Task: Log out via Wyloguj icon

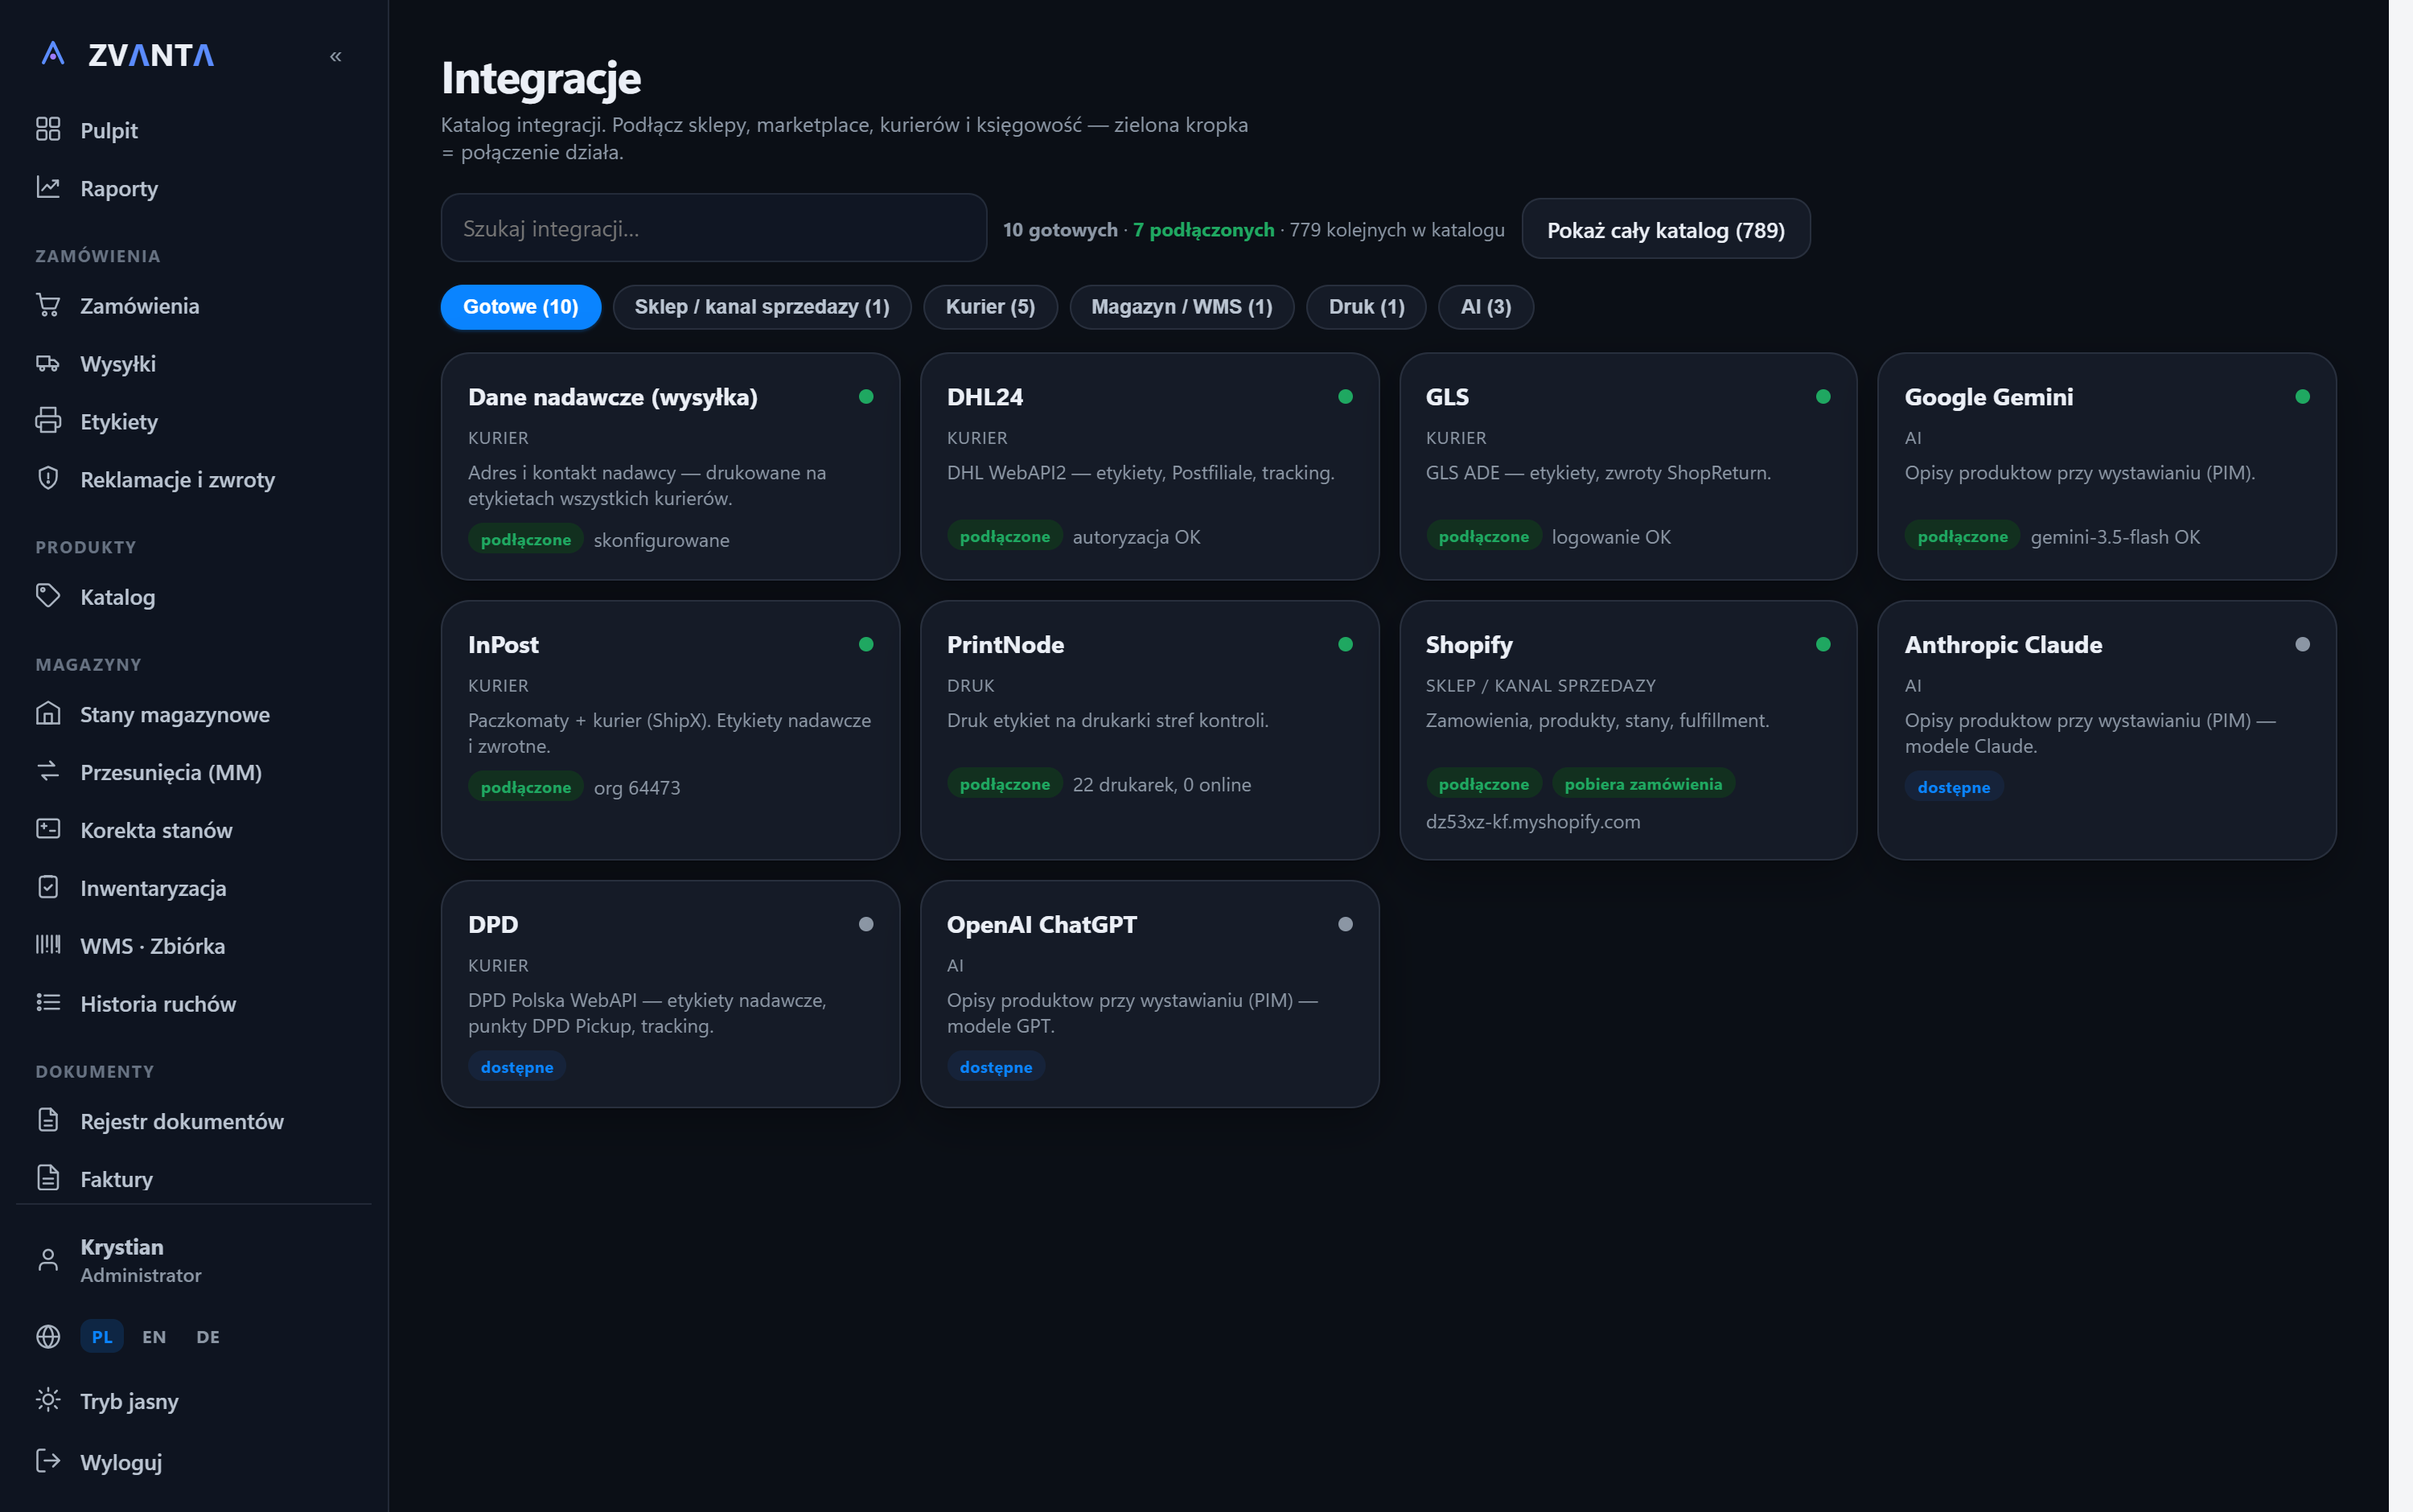Action: click(x=48, y=1461)
